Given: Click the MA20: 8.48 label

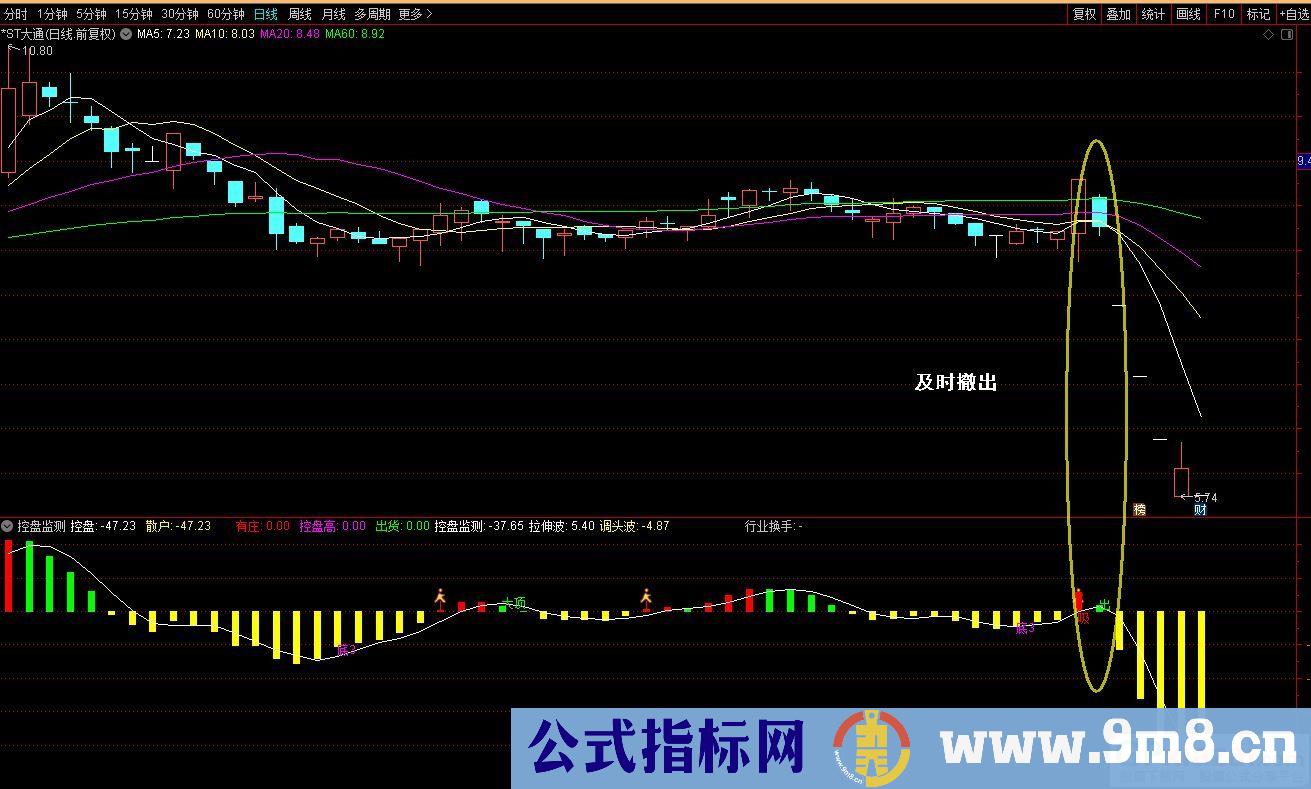Looking at the screenshot, I should (x=290, y=34).
